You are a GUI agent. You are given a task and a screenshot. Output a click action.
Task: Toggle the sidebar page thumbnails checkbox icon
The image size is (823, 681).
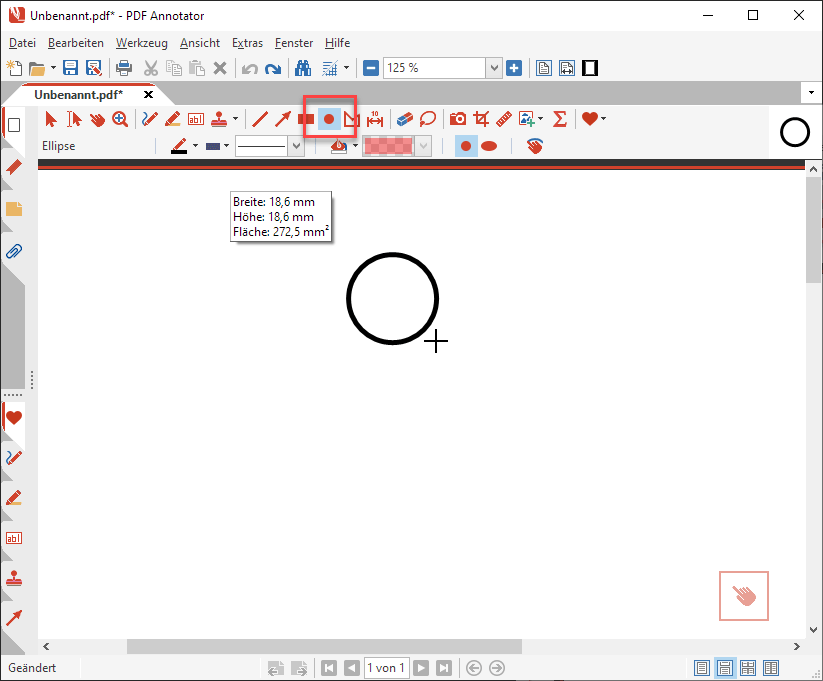pos(14,125)
